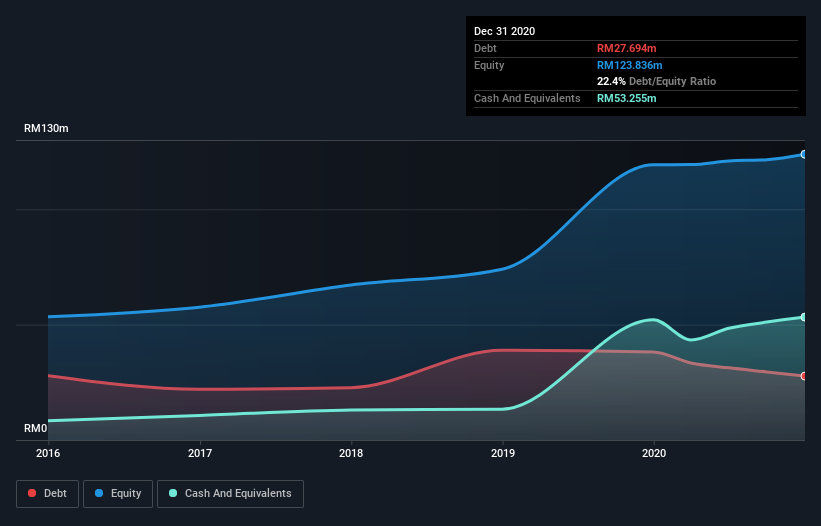Screen dimensions: 821x526
Task: Click the RM27.694m debt value
Action: point(626,48)
